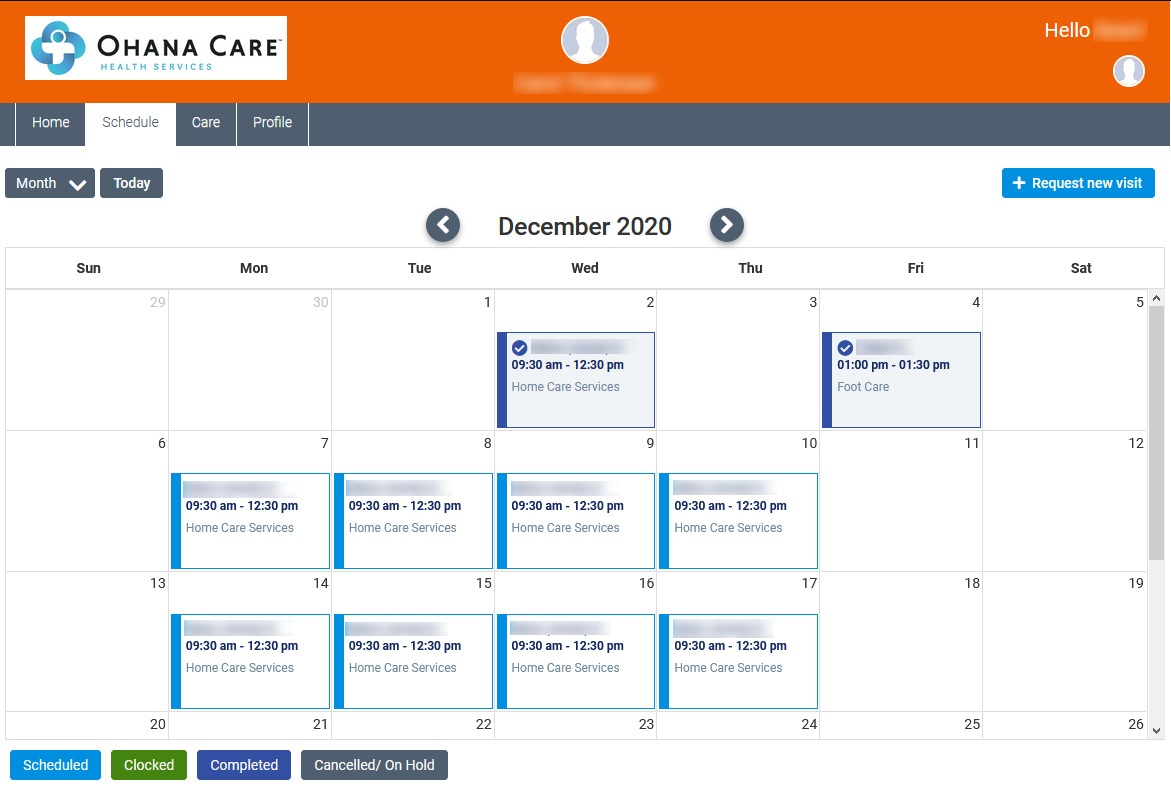1171x793 pixels.
Task: Click the plus icon on Request new visit
Action: (x=1019, y=183)
